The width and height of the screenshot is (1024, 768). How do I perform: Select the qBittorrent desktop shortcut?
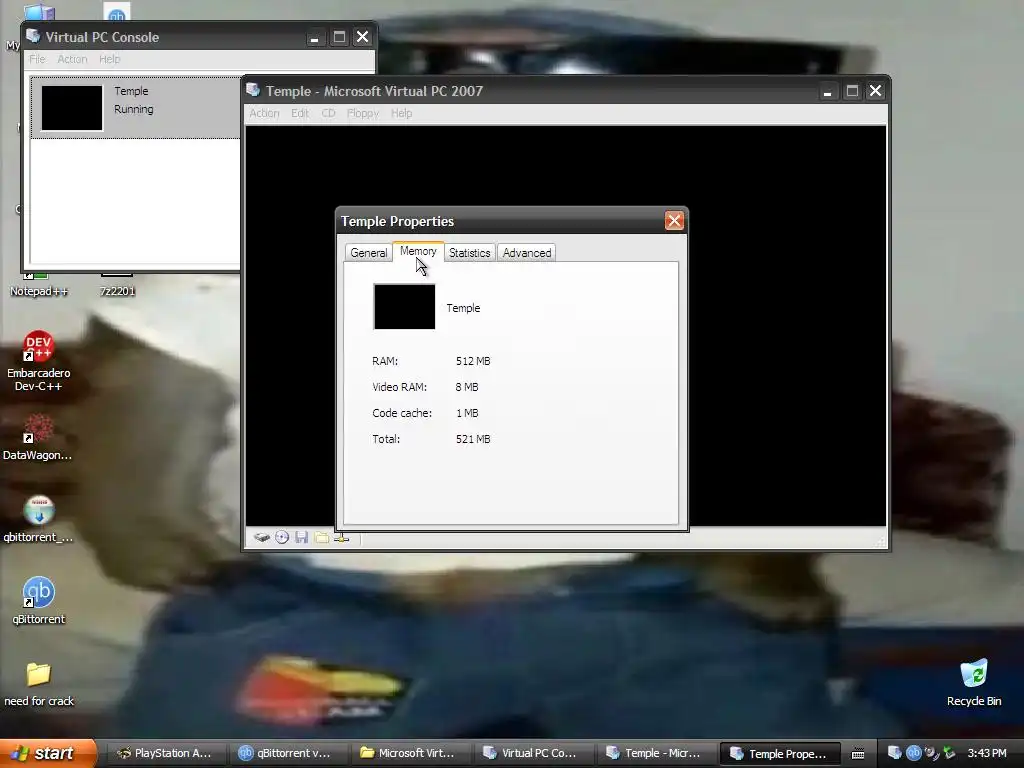point(39,601)
